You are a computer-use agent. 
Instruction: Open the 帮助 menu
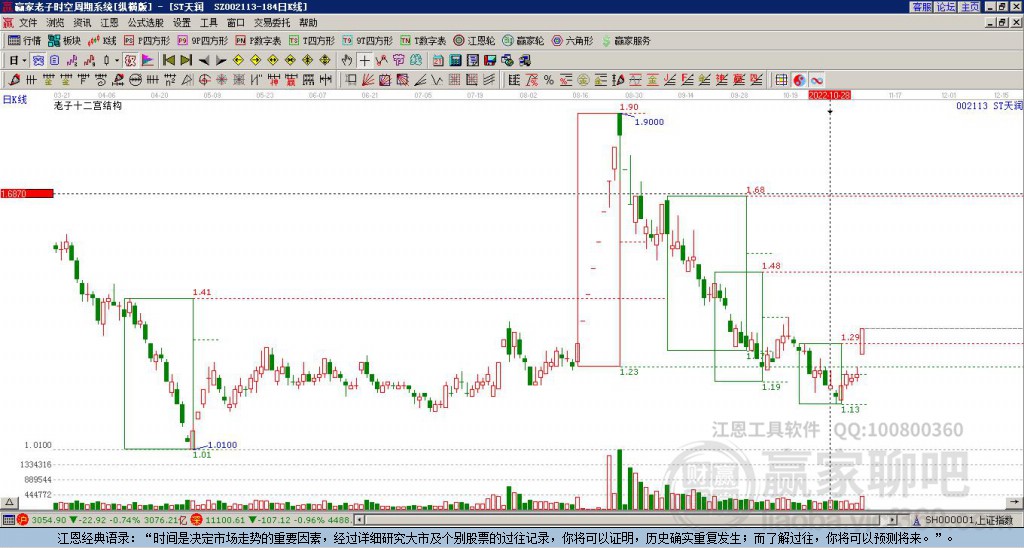308,23
